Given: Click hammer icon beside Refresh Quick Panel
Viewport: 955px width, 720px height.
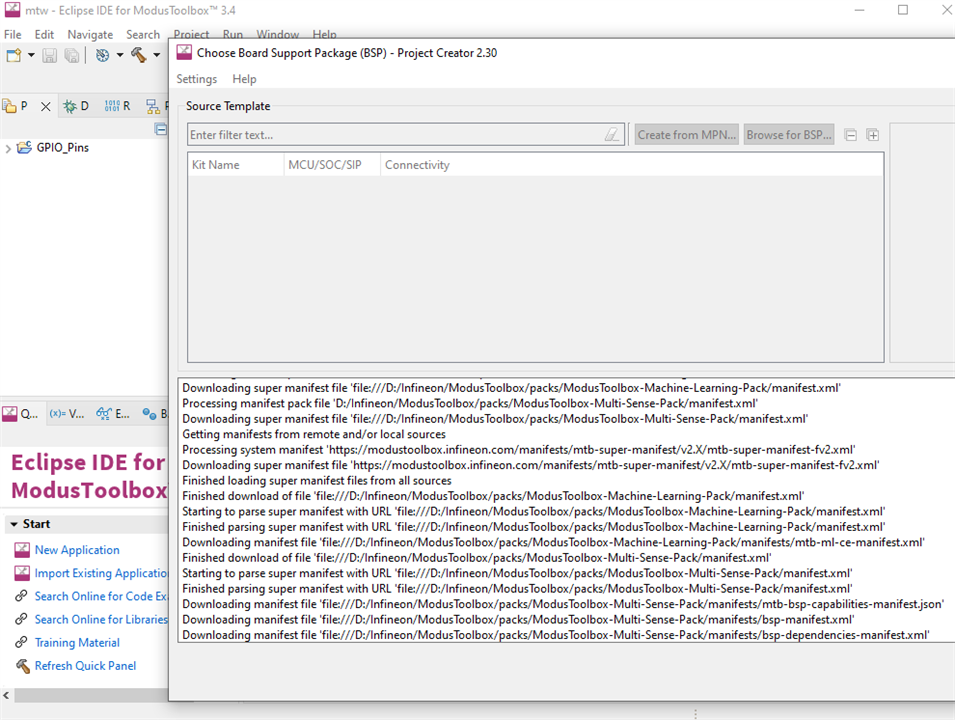Looking at the screenshot, I should coord(23,666).
